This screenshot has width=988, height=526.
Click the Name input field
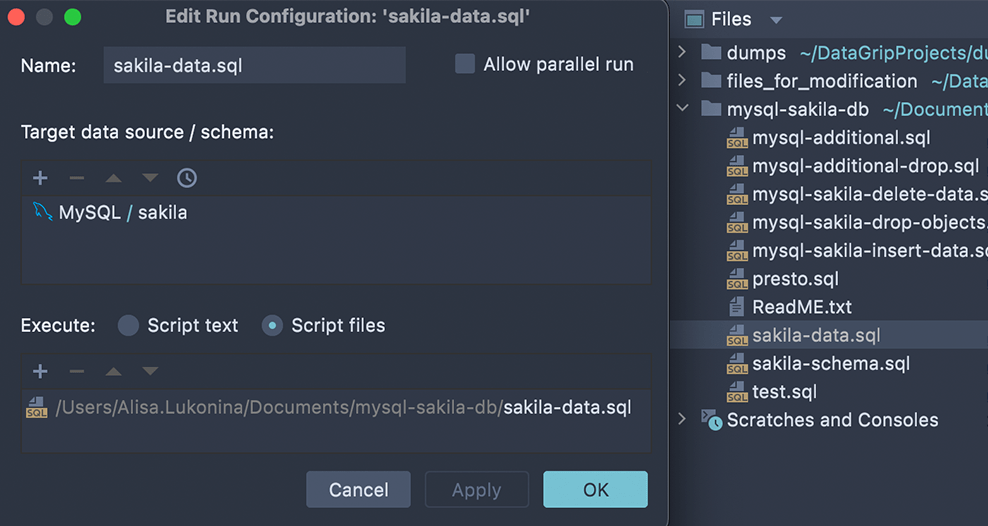[x=255, y=65]
